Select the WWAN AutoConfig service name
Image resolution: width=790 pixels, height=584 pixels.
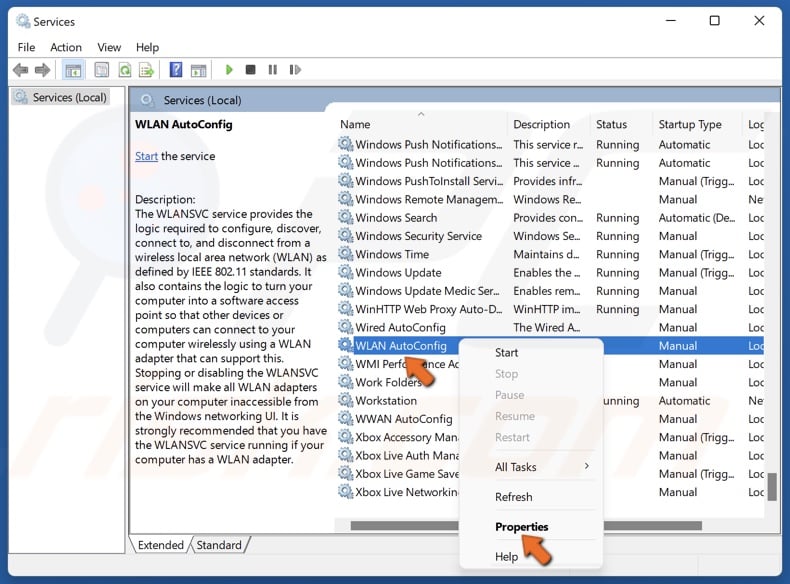[404, 419]
